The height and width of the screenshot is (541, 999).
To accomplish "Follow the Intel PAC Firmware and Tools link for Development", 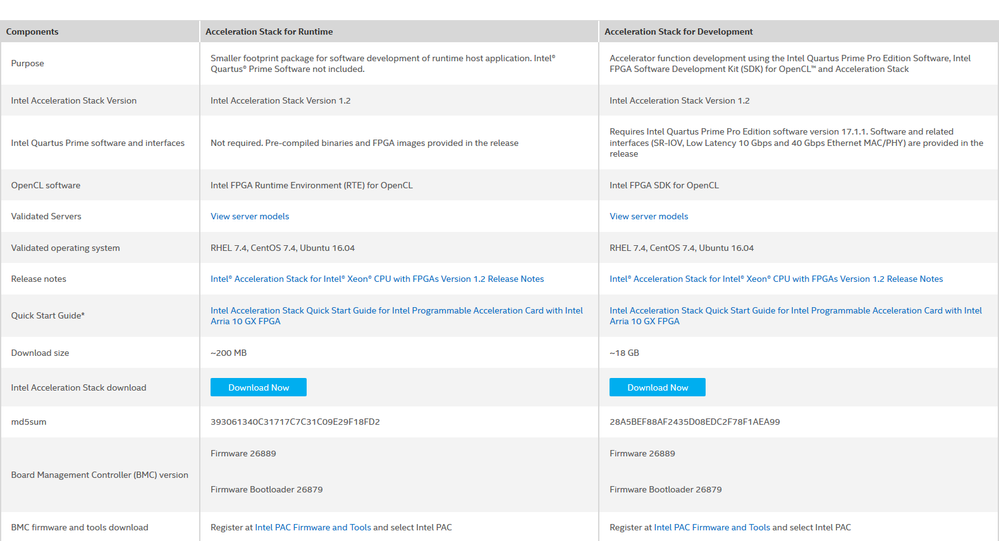I will [x=712, y=527].
